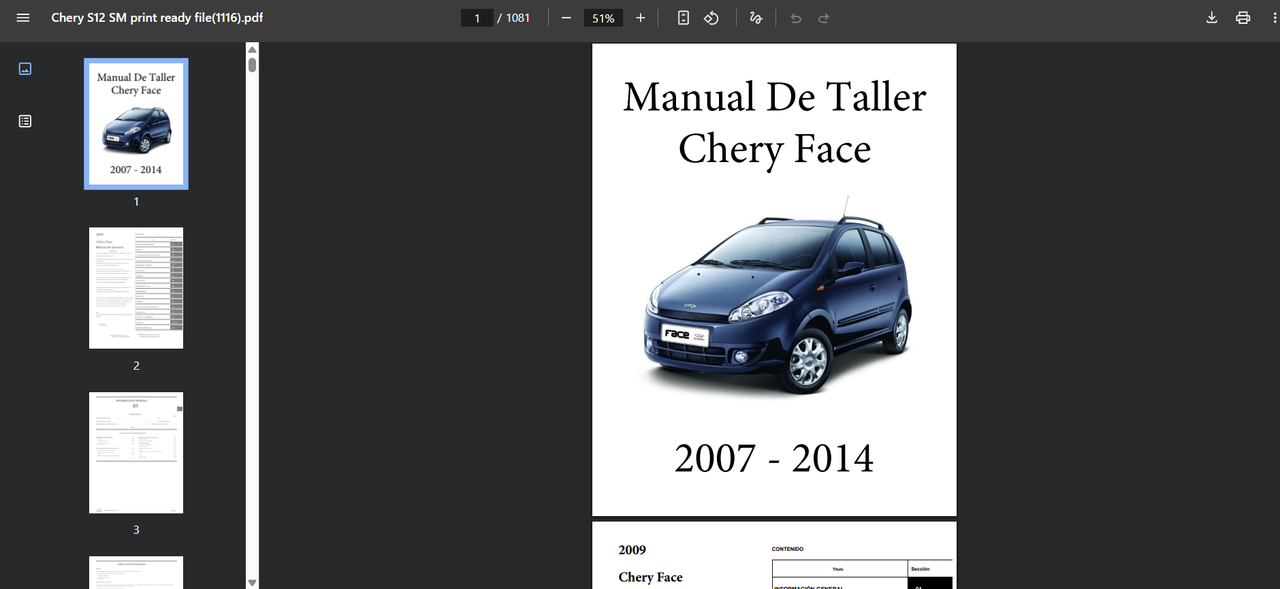Screen dimensions: 1280x589
Task: Click the "/ 1081" total page count
Action: click(514, 18)
